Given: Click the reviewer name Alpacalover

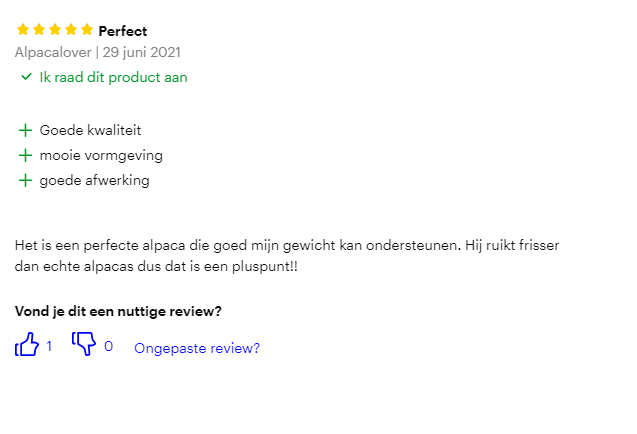Looking at the screenshot, I should (53, 52).
